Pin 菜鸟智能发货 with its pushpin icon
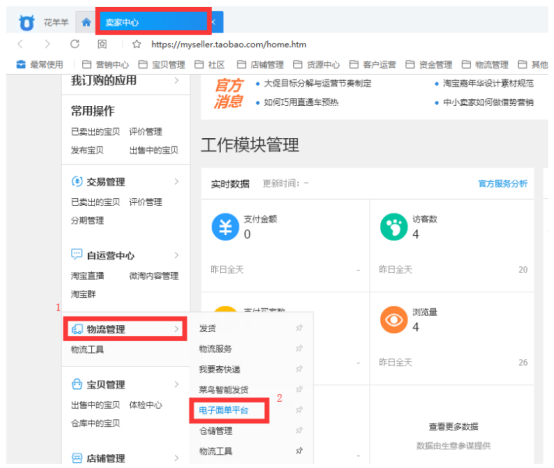 click(x=299, y=389)
